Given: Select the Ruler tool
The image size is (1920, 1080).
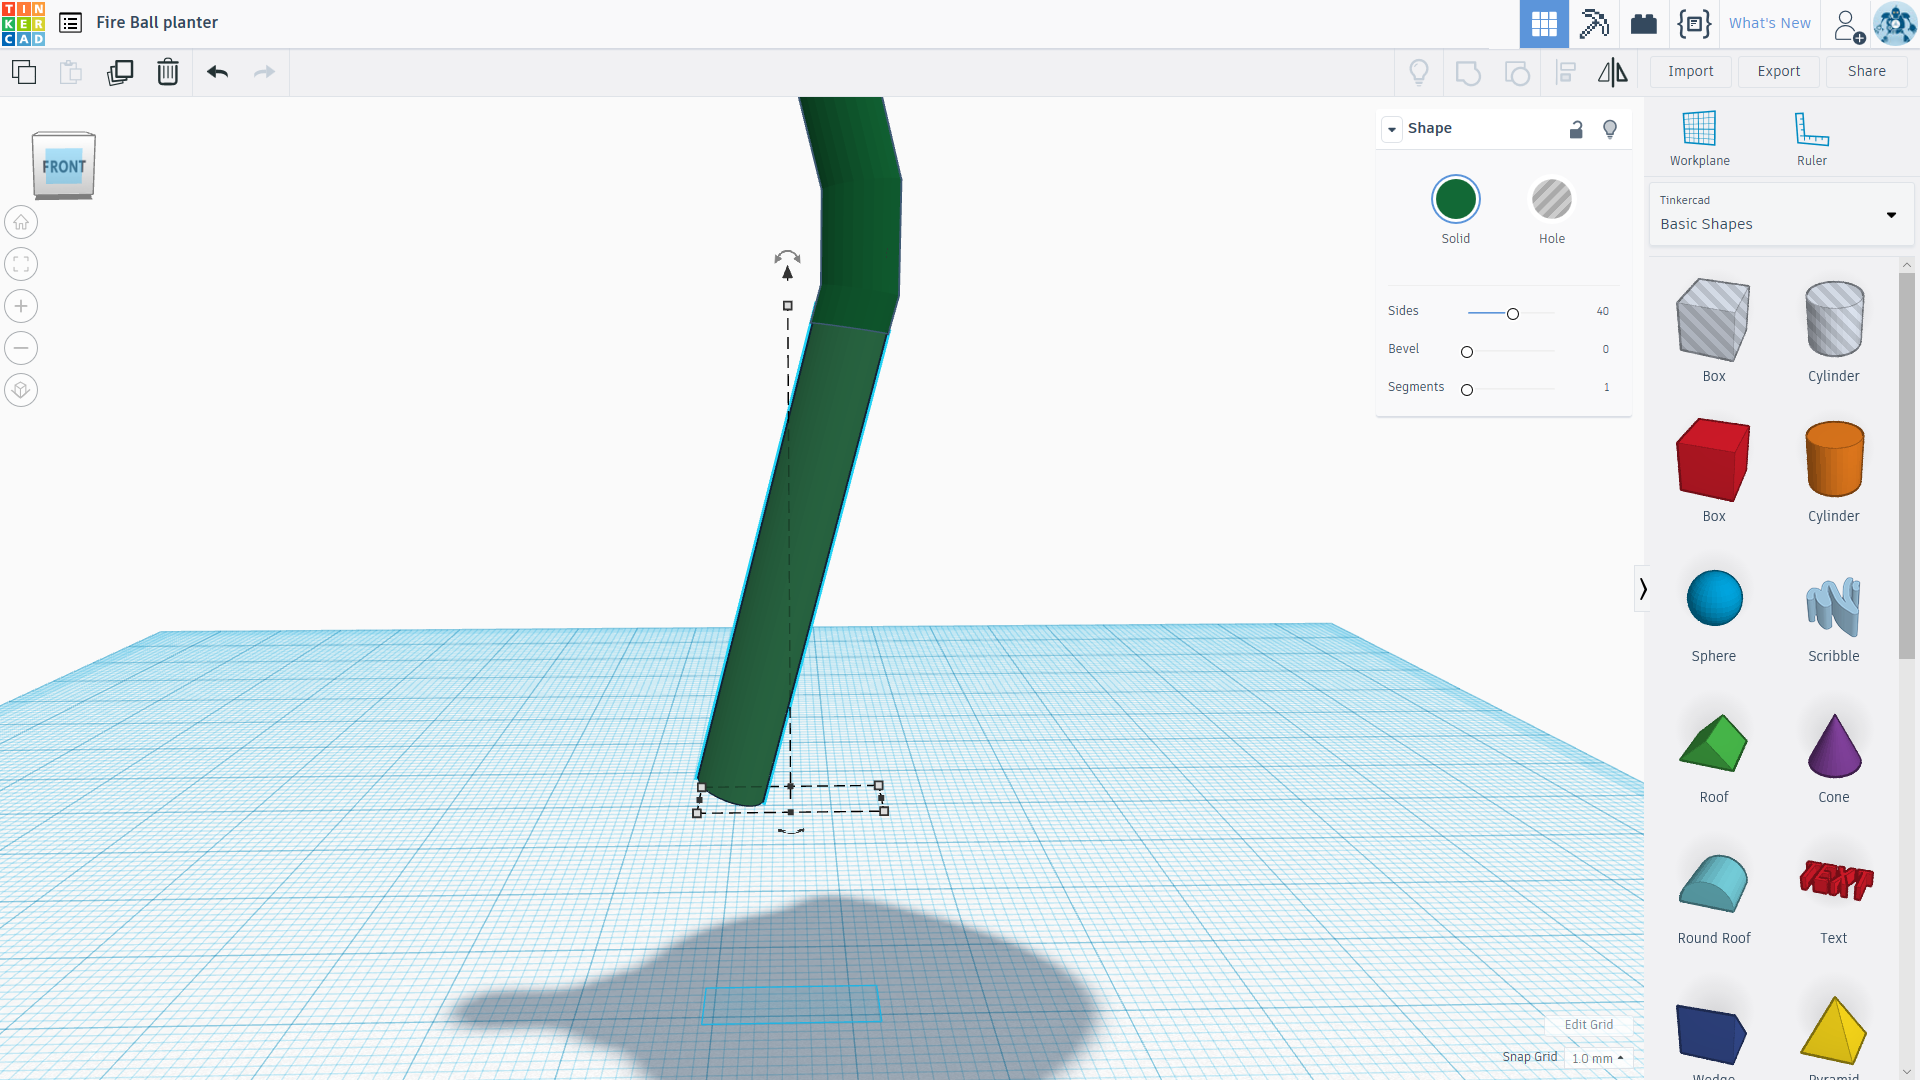Looking at the screenshot, I should pyautogui.click(x=1811, y=138).
